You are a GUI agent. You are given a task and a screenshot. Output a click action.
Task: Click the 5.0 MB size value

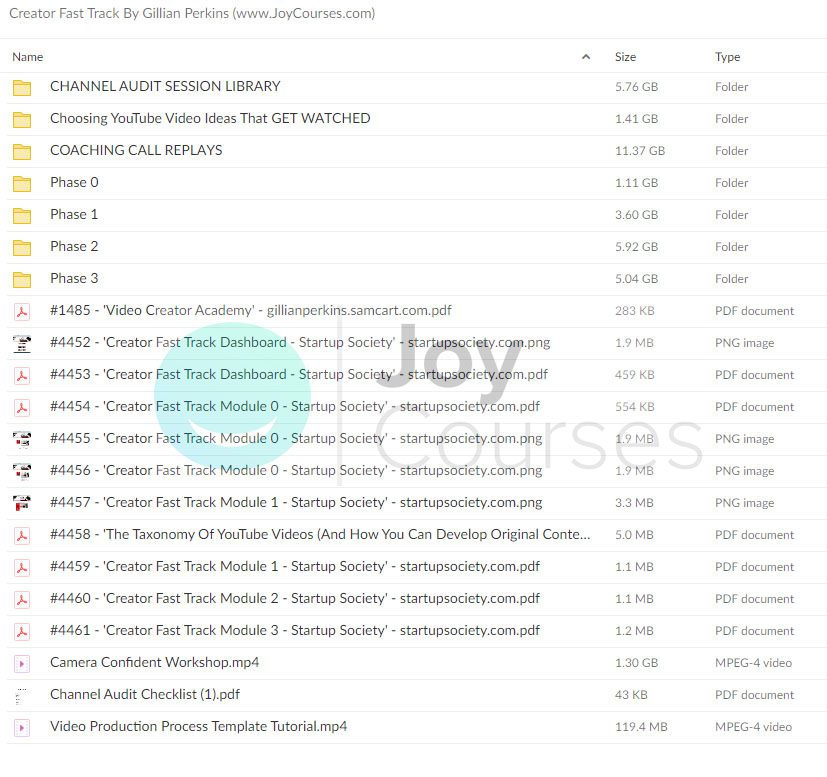pyautogui.click(x=634, y=535)
